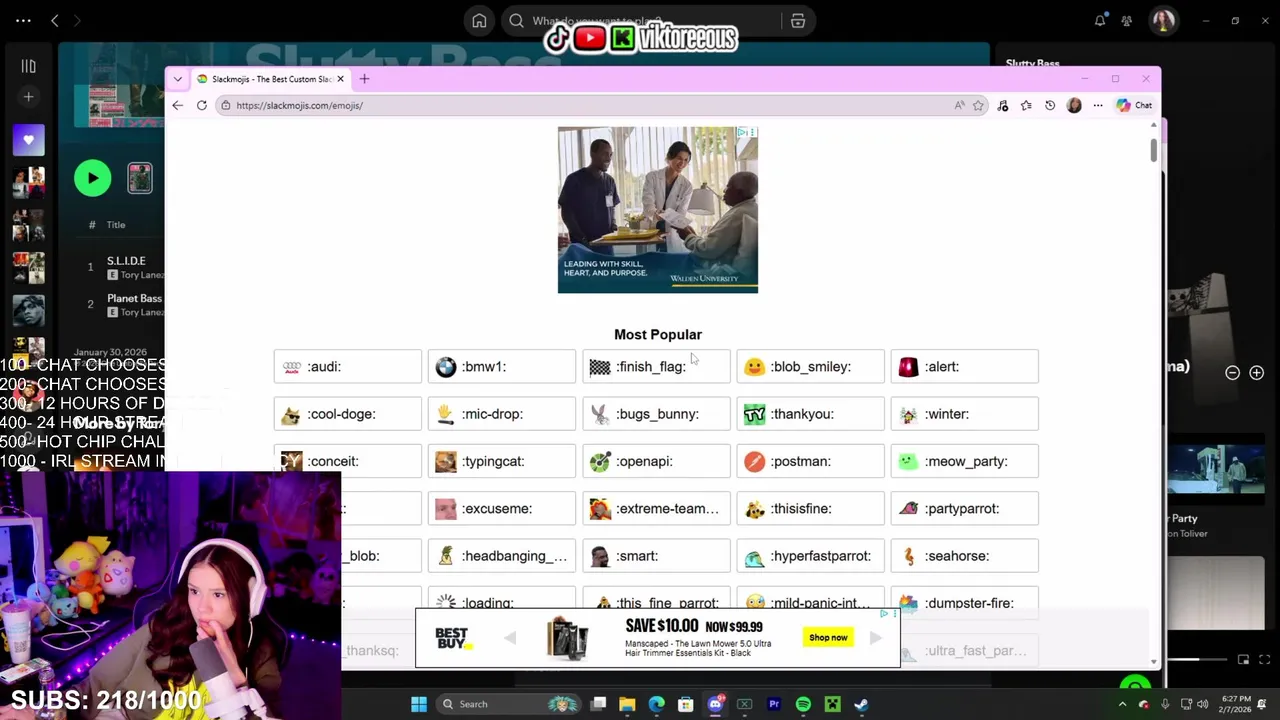Pick the :postman: emoji
This screenshot has width=1280, height=720.
coord(811,461)
